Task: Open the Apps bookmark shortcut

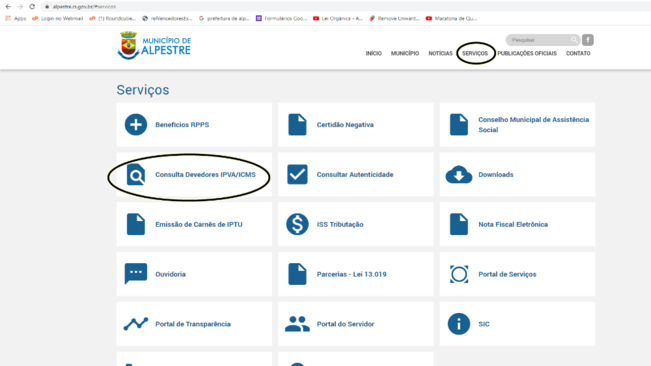Action: tap(16, 18)
